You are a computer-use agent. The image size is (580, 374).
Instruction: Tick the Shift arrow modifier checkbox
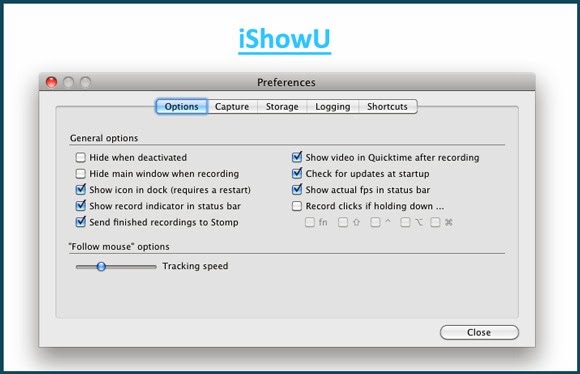coord(343,222)
